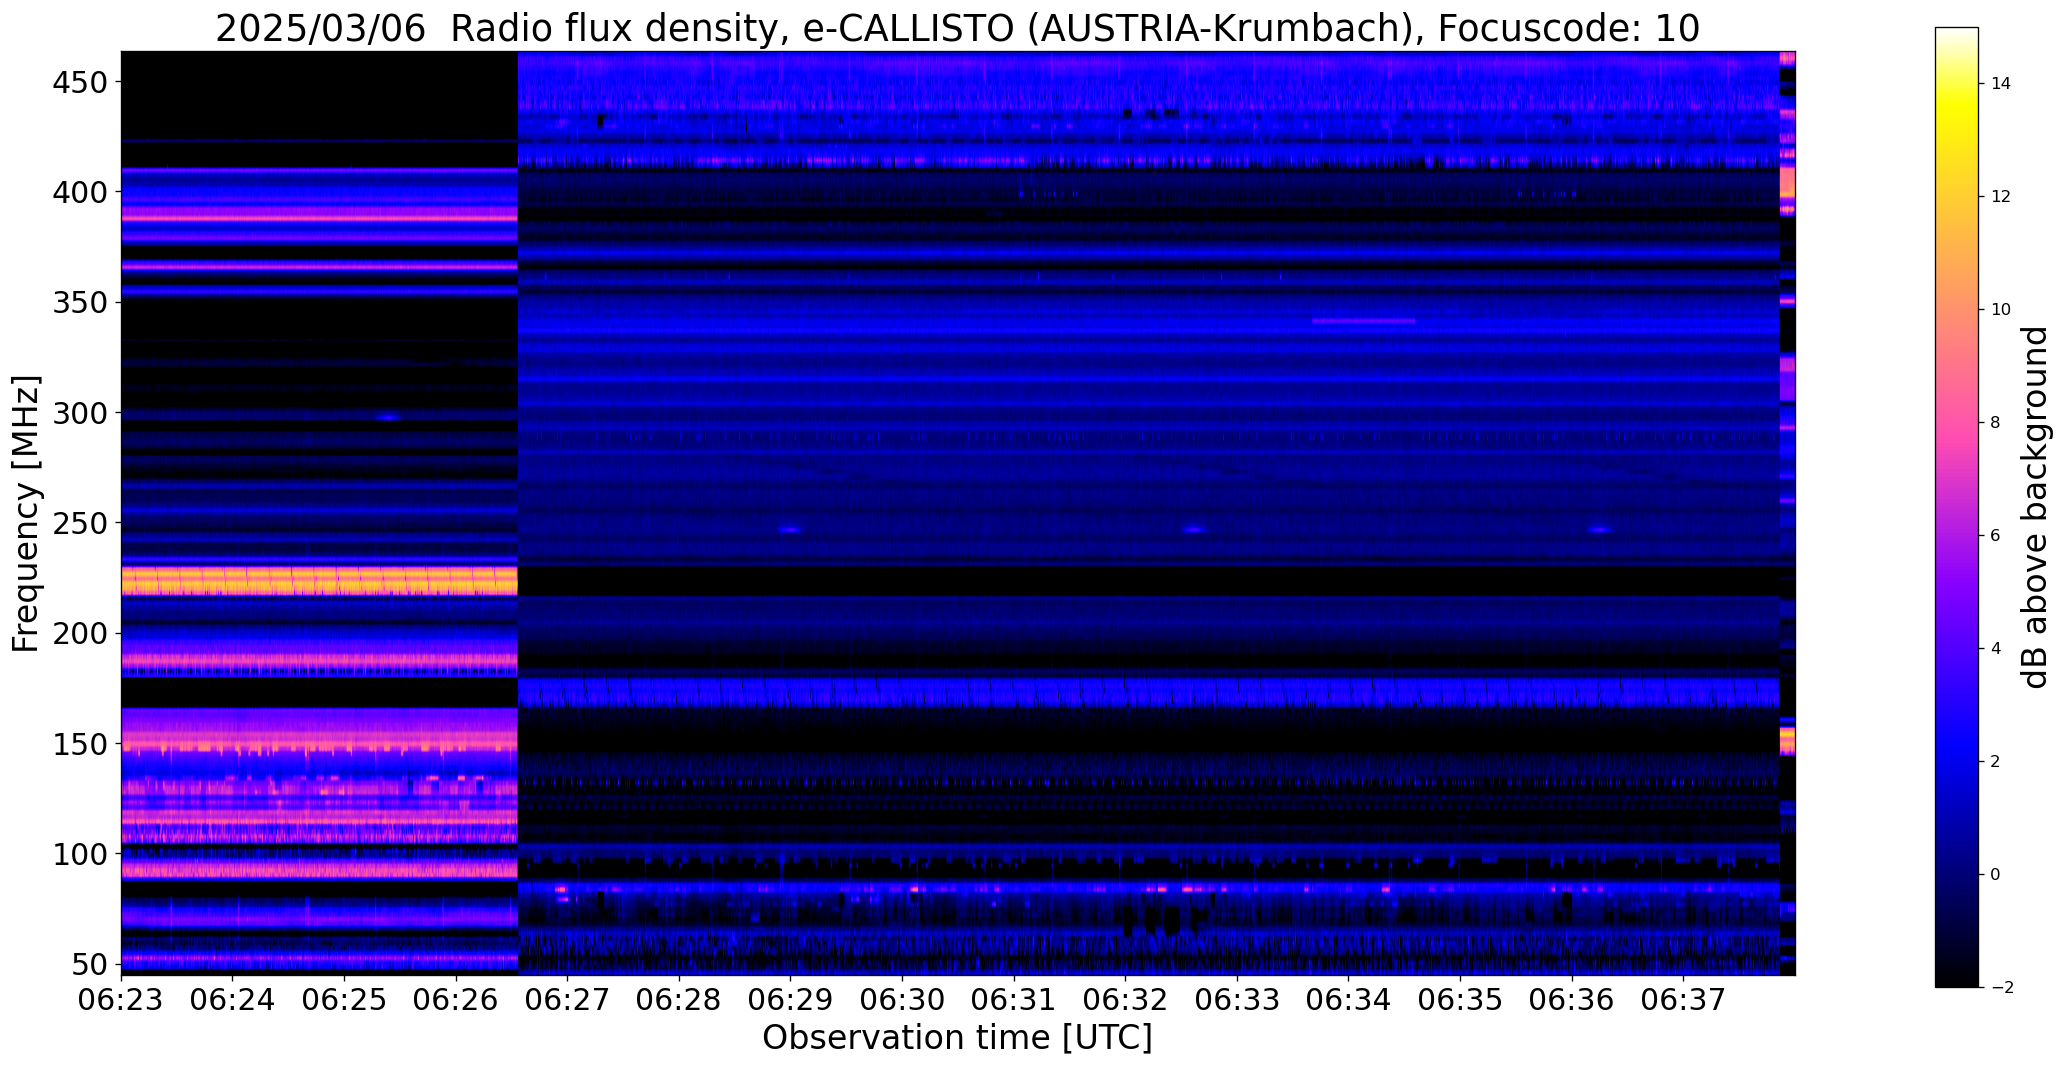Screen dimensions: 2066x1067
Task: Click the colorbar −2 tick label
Action: (x=2001, y=988)
